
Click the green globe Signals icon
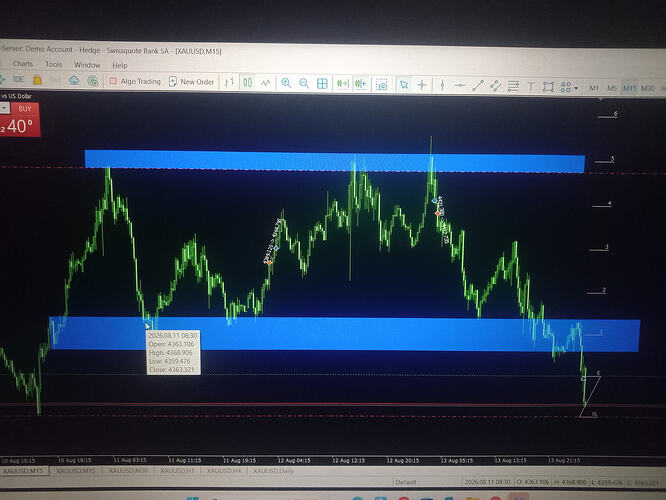pos(93,80)
